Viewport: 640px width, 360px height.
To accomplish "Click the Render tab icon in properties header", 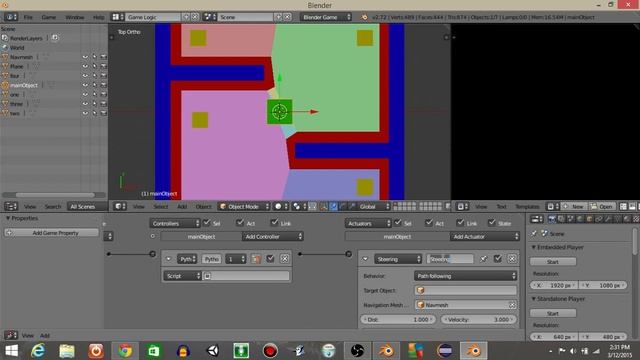I will [552, 219].
